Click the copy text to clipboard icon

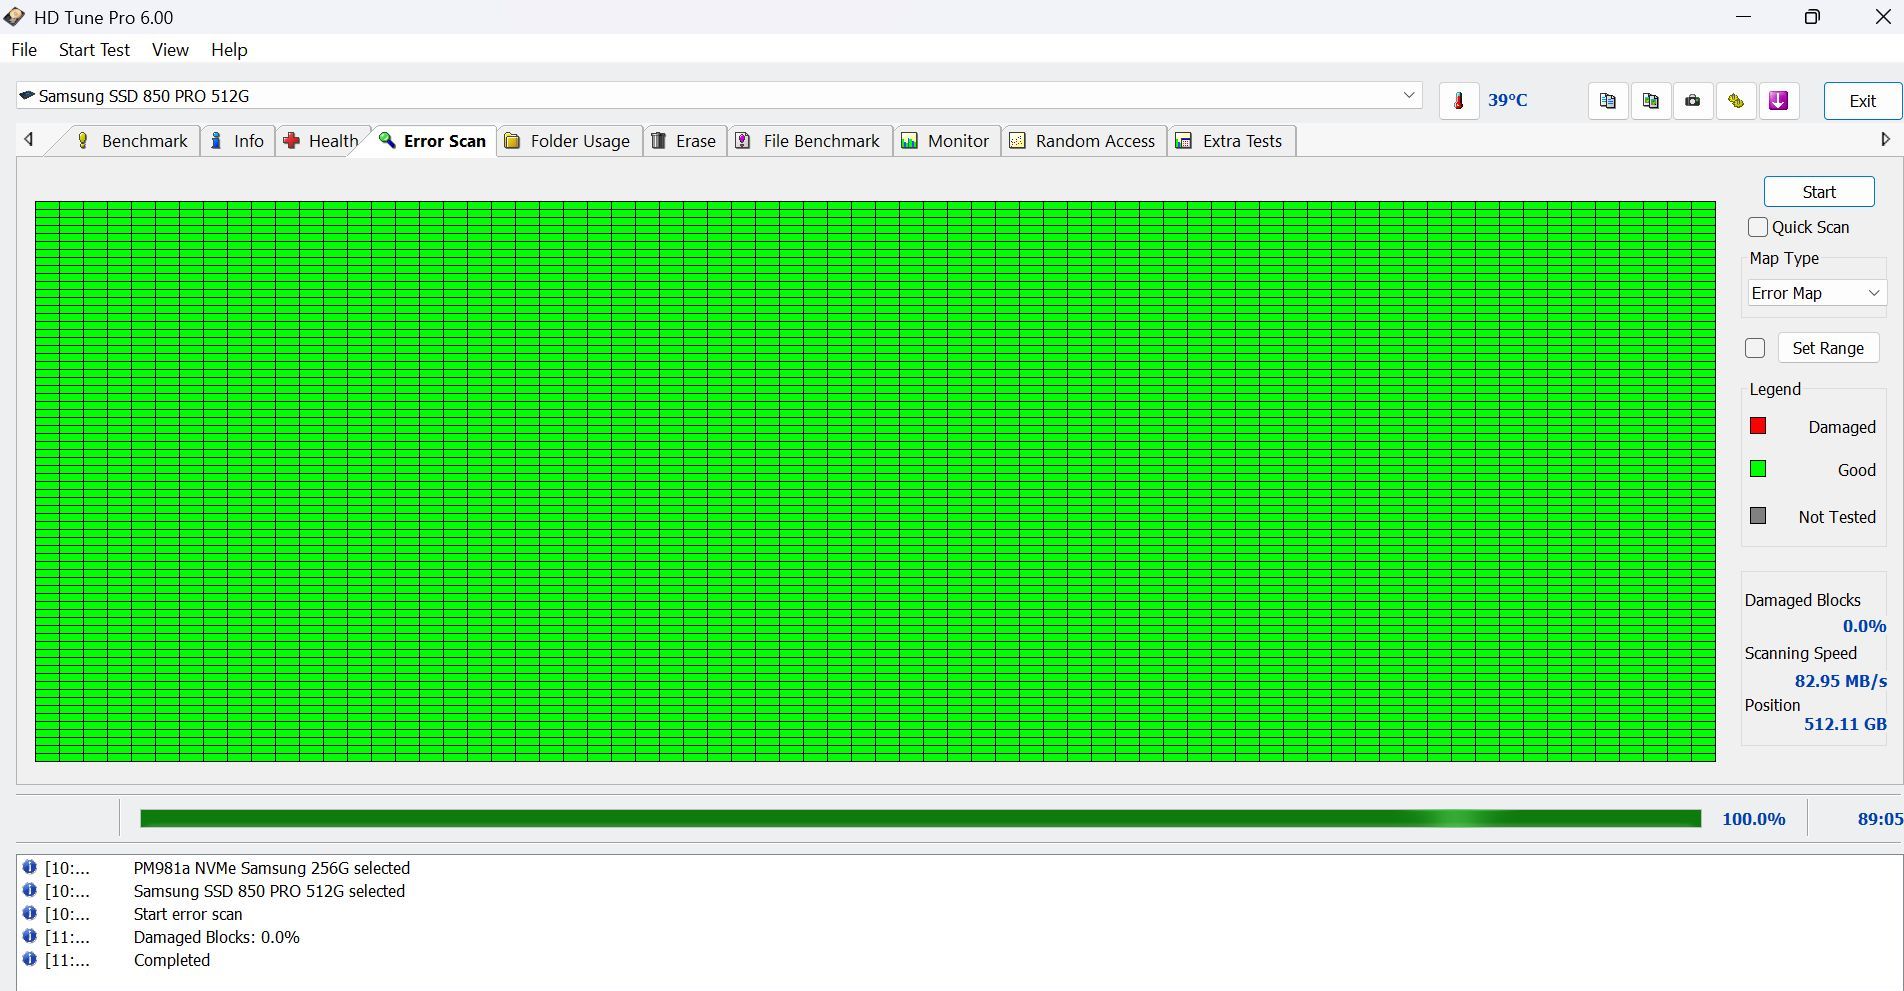click(x=1607, y=101)
